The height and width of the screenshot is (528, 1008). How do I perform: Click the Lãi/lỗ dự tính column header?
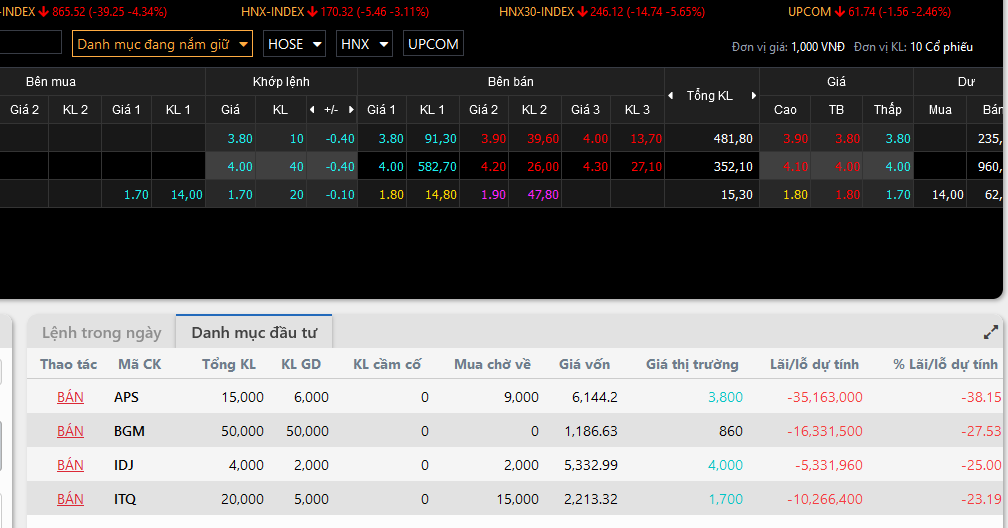814,364
